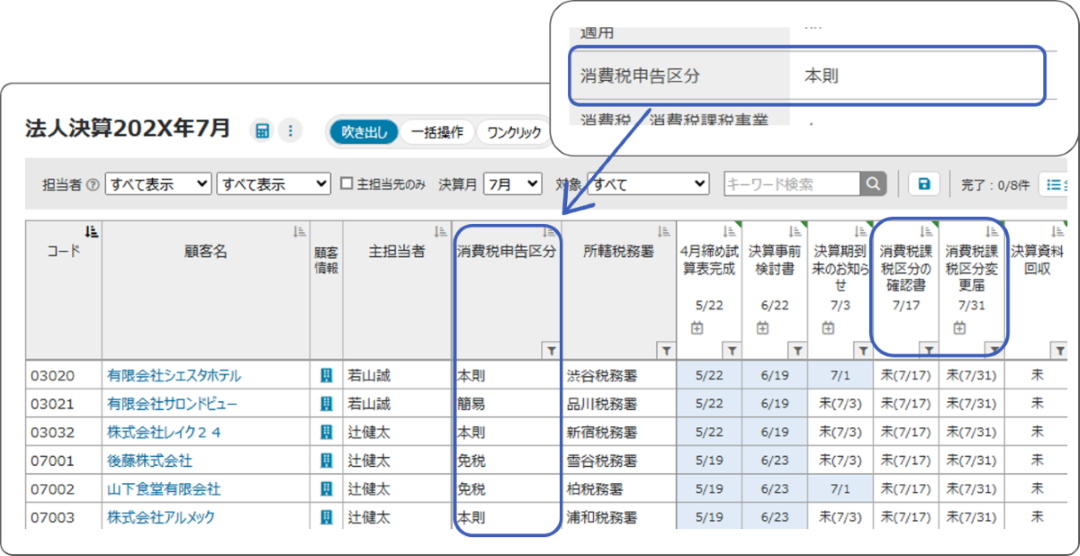1080x556 pixels.
Task: Click the 本則 value in the callout panel
Action: (821, 76)
